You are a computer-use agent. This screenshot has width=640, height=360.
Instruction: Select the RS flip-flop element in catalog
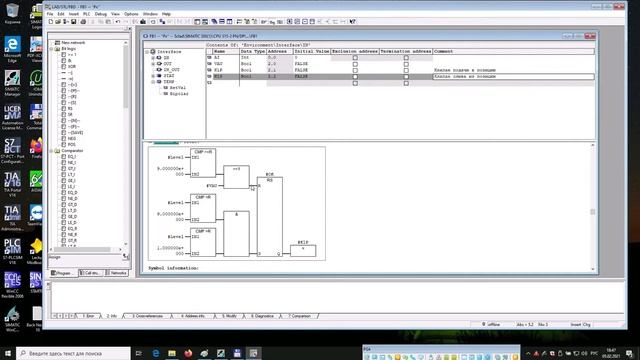click(x=70, y=109)
